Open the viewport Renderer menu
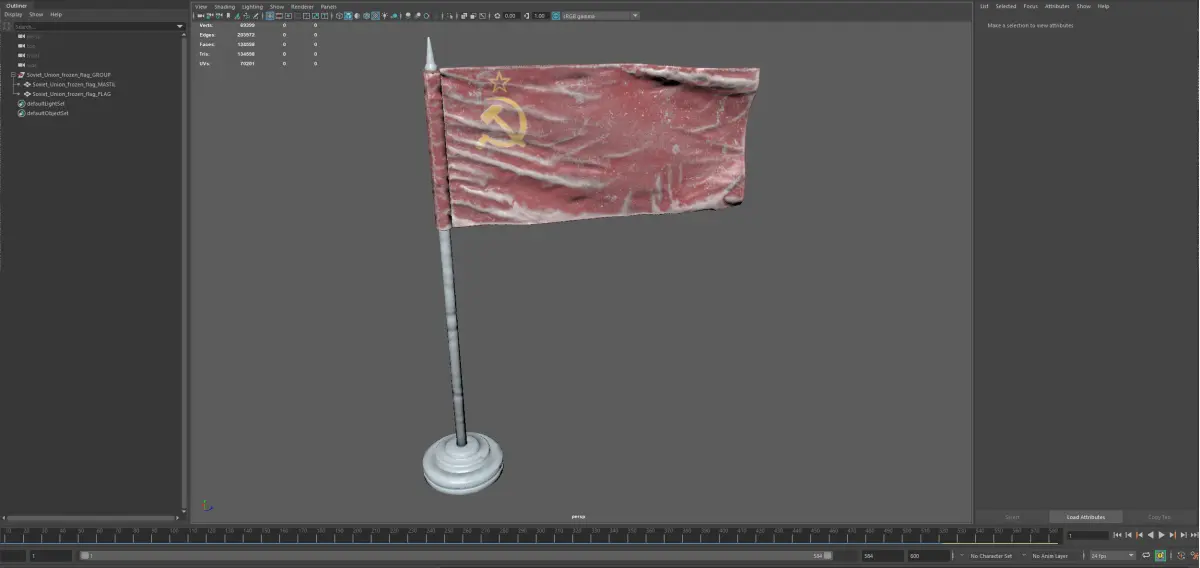The image size is (1200, 568). tap(302, 6)
